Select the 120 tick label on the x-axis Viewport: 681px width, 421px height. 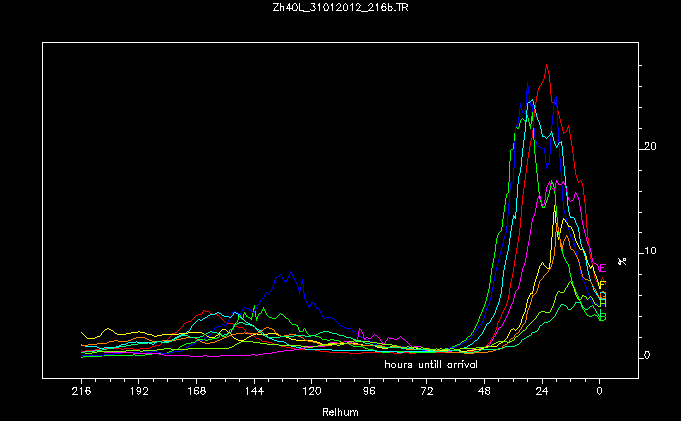pyautogui.click(x=312, y=393)
